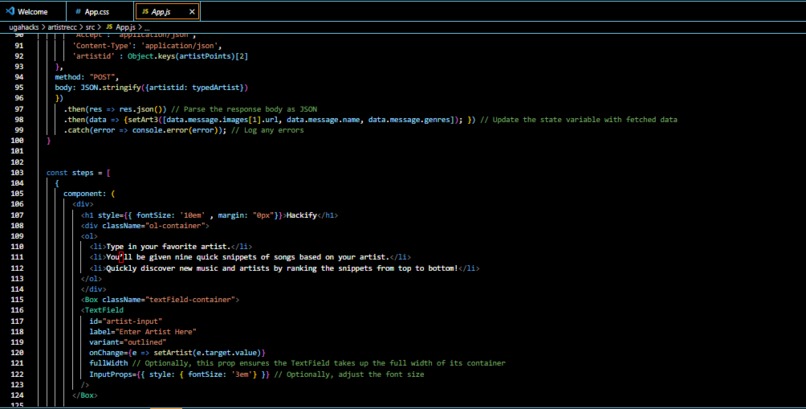Click the App.js breadcrumb item
The height and width of the screenshot is (409, 806).
(125, 27)
